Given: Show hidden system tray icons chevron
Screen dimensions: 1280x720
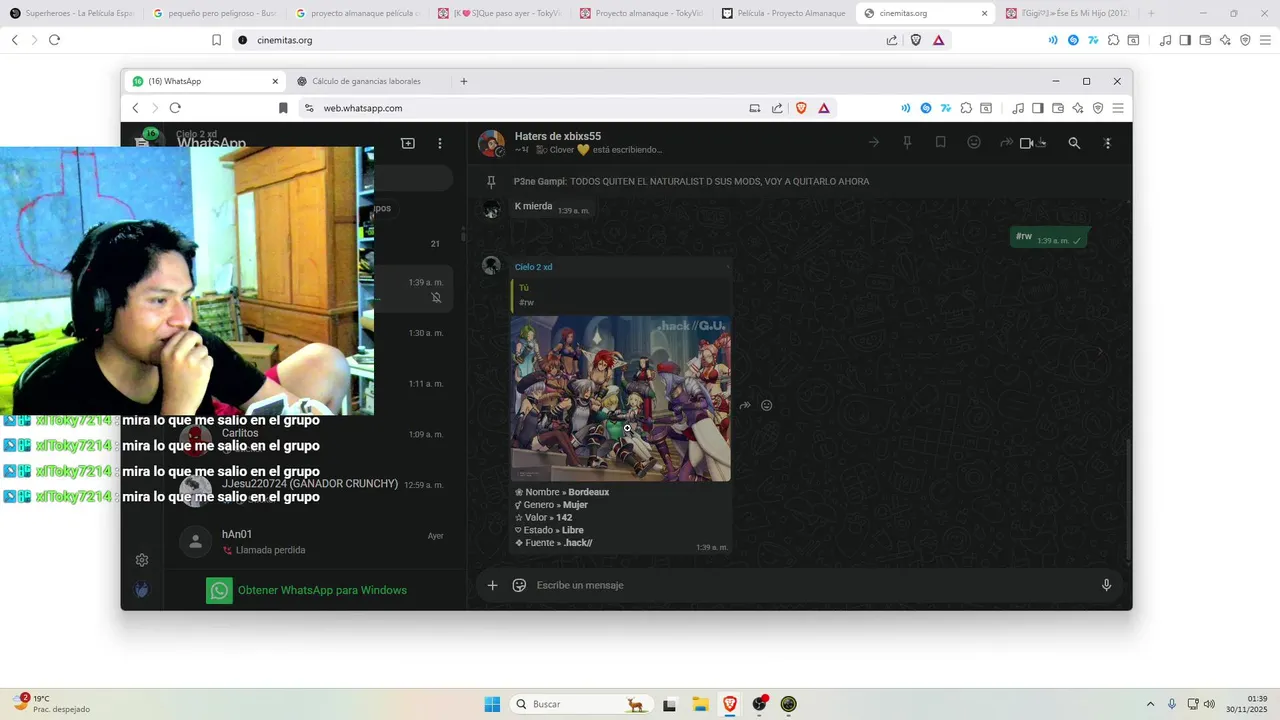Looking at the screenshot, I should 1150,704.
